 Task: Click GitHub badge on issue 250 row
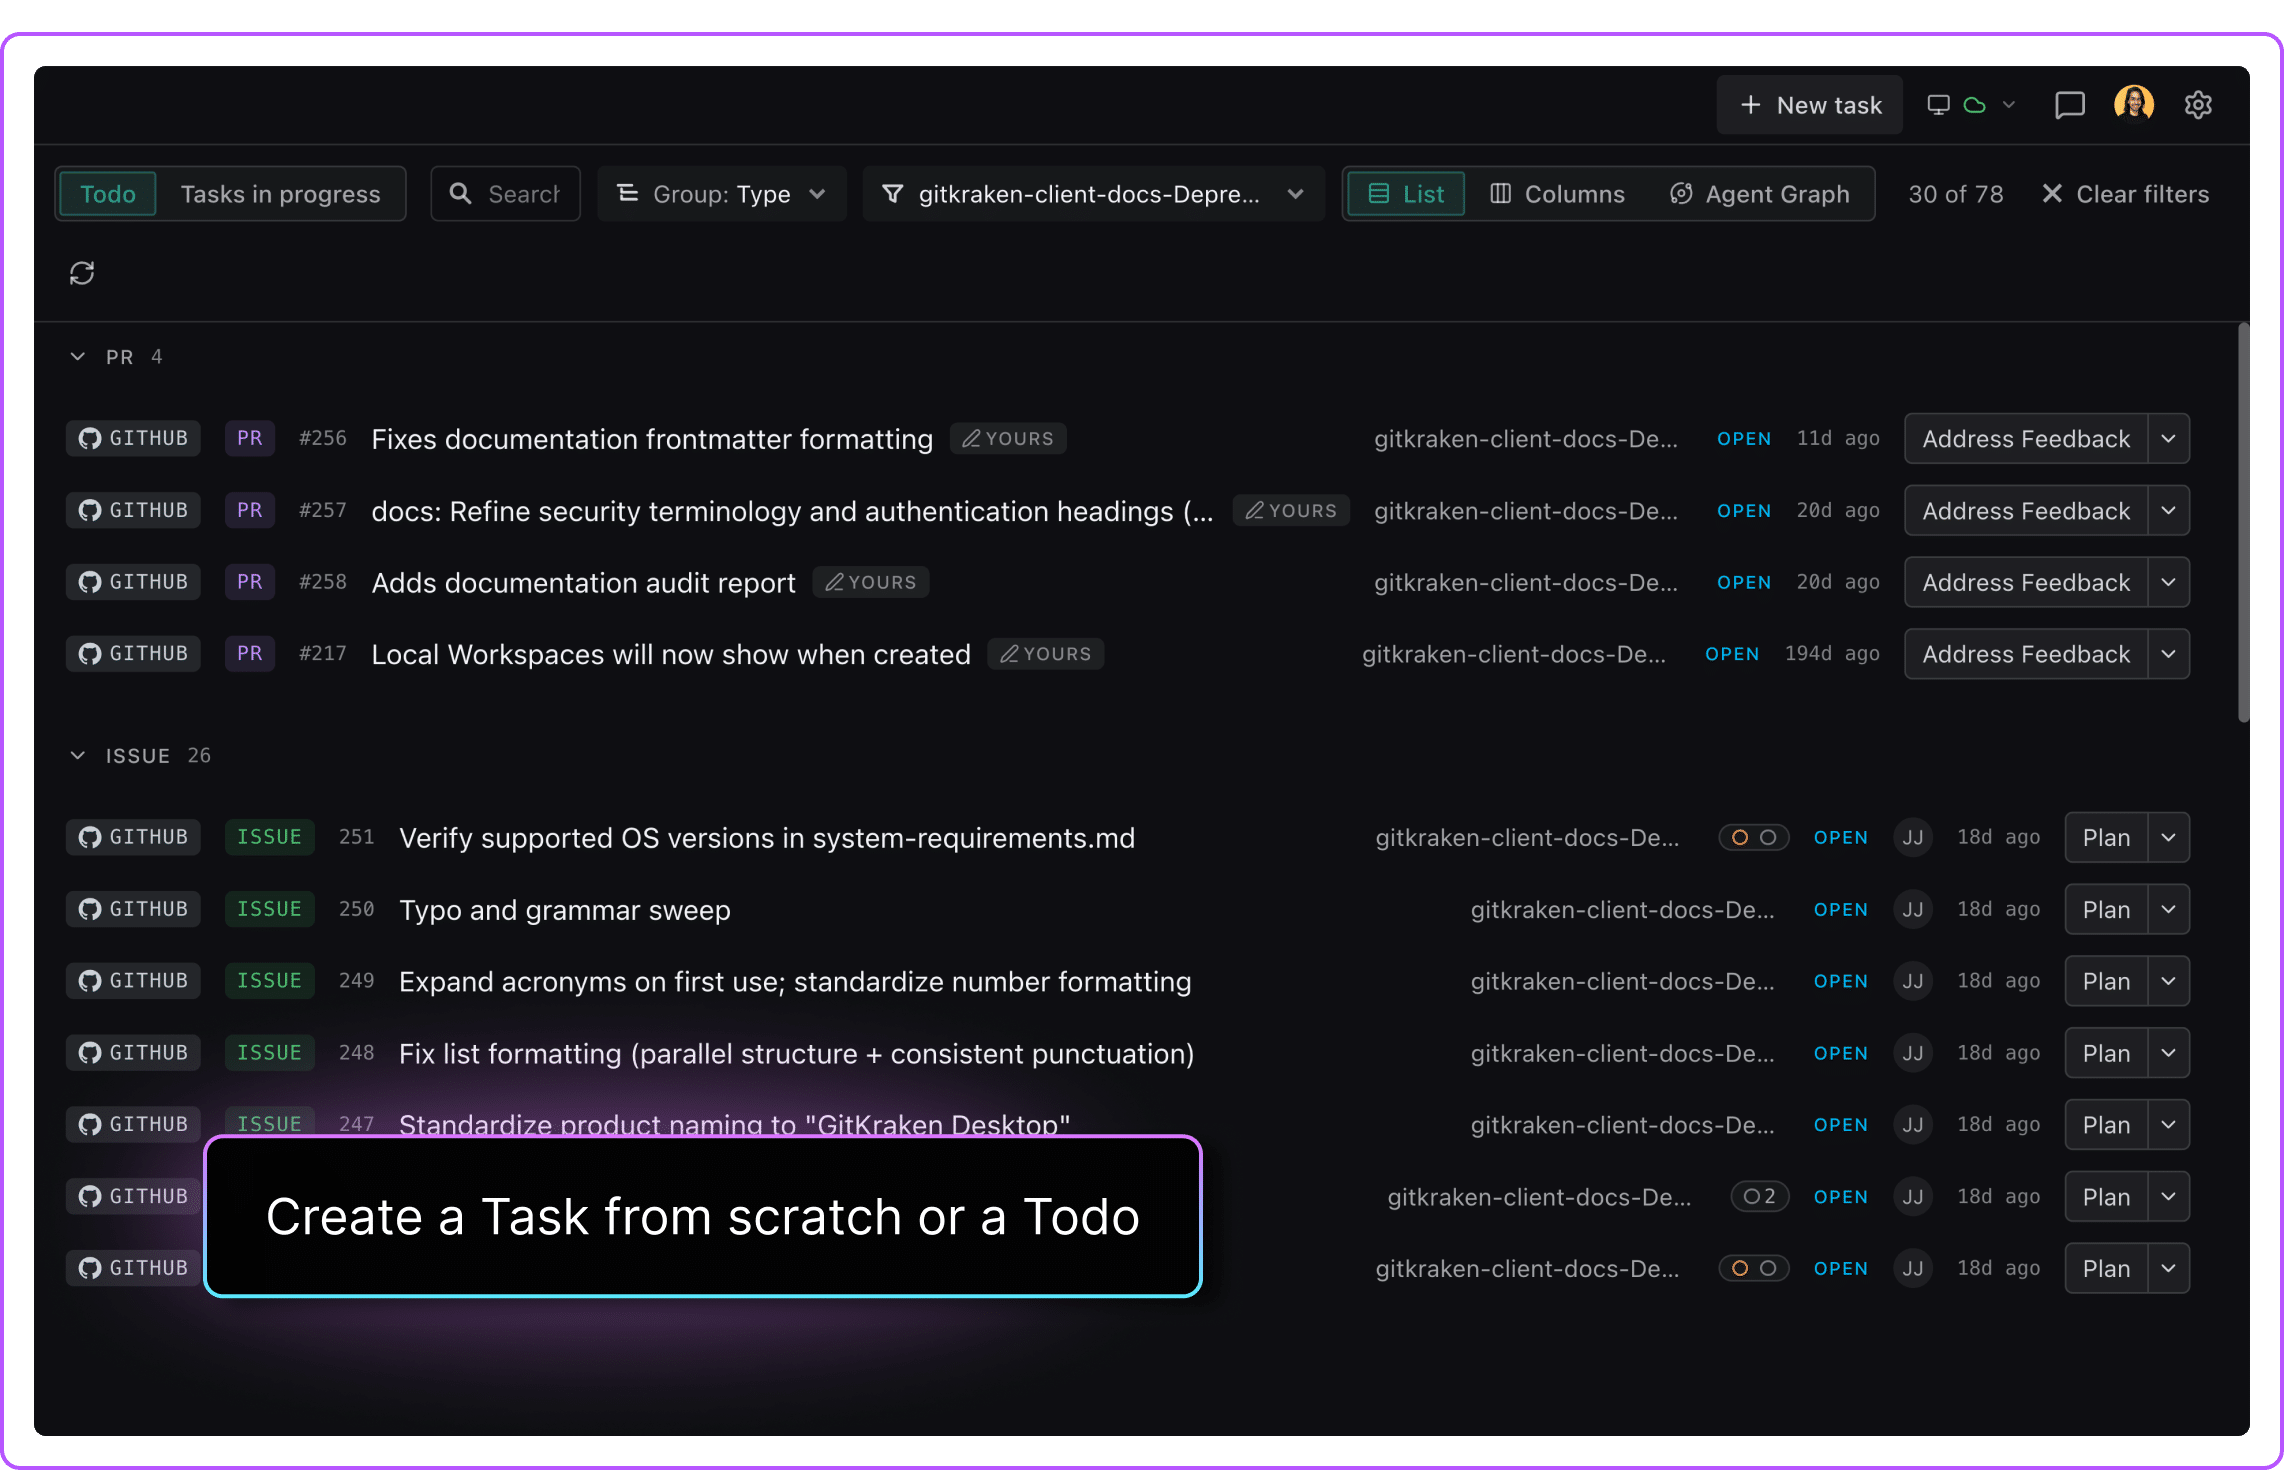pos(134,909)
